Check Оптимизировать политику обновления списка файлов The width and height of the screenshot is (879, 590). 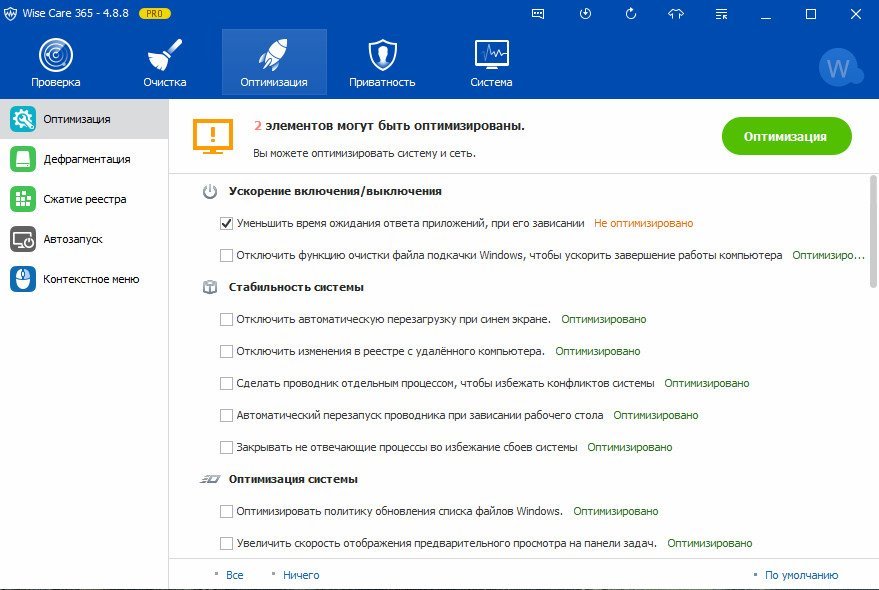pos(226,511)
